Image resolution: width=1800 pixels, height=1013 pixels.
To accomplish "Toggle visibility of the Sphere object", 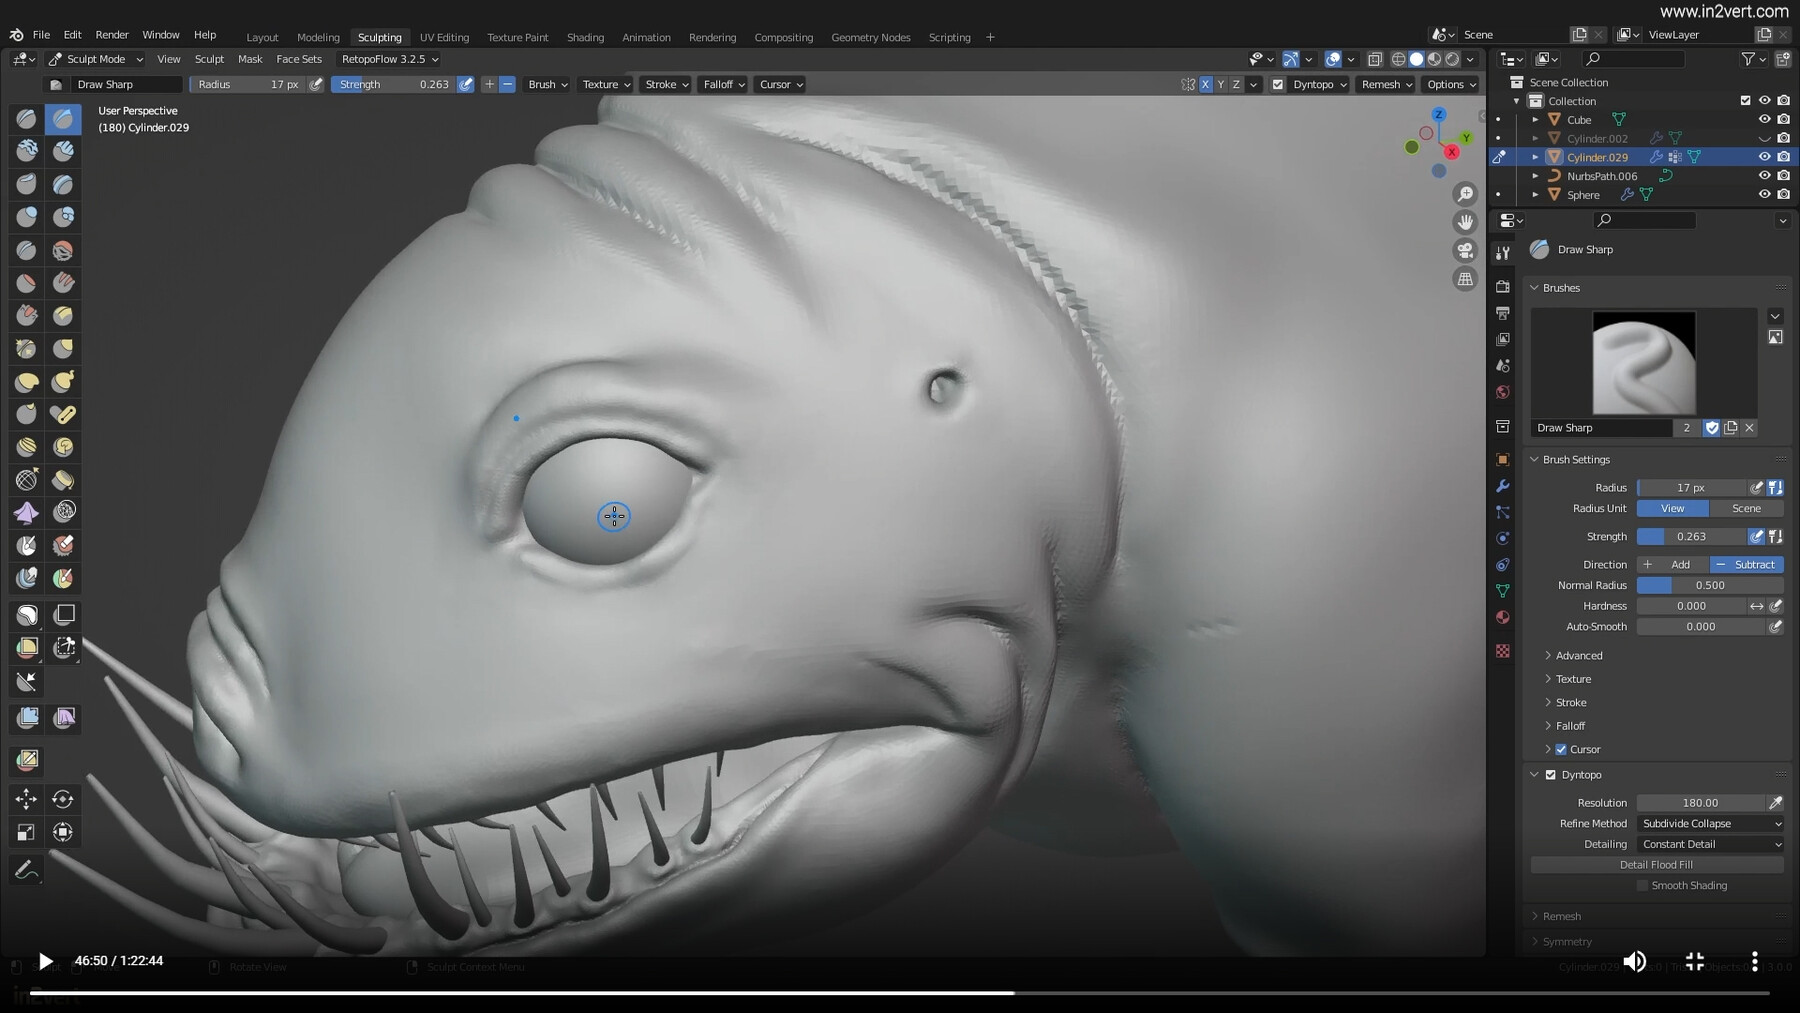I will coord(1765,194).
